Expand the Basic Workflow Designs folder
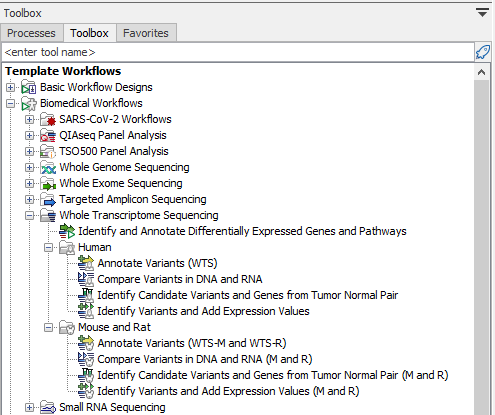 (10, 87)
